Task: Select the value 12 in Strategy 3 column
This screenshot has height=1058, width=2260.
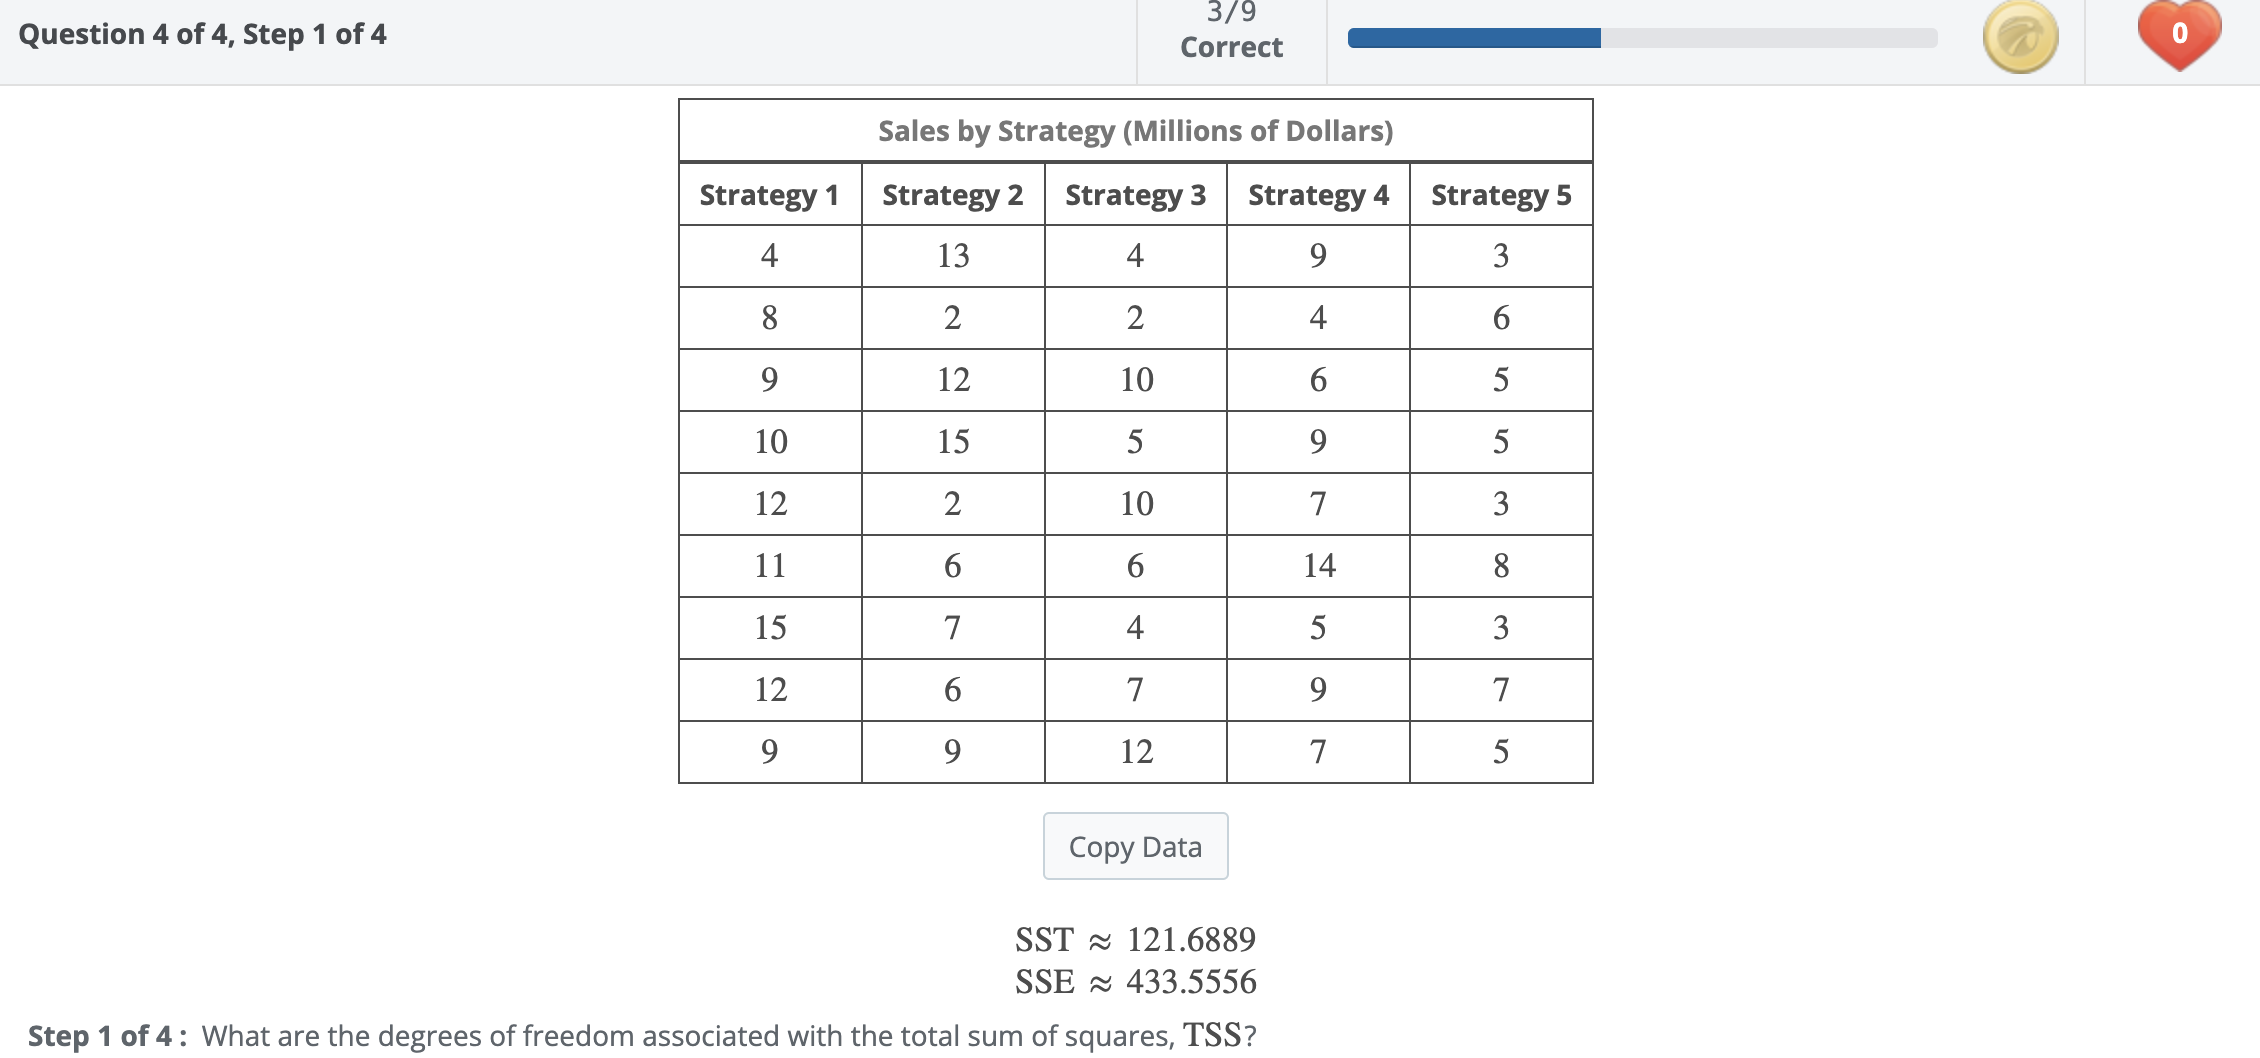Action: (x=1135, y=751)
